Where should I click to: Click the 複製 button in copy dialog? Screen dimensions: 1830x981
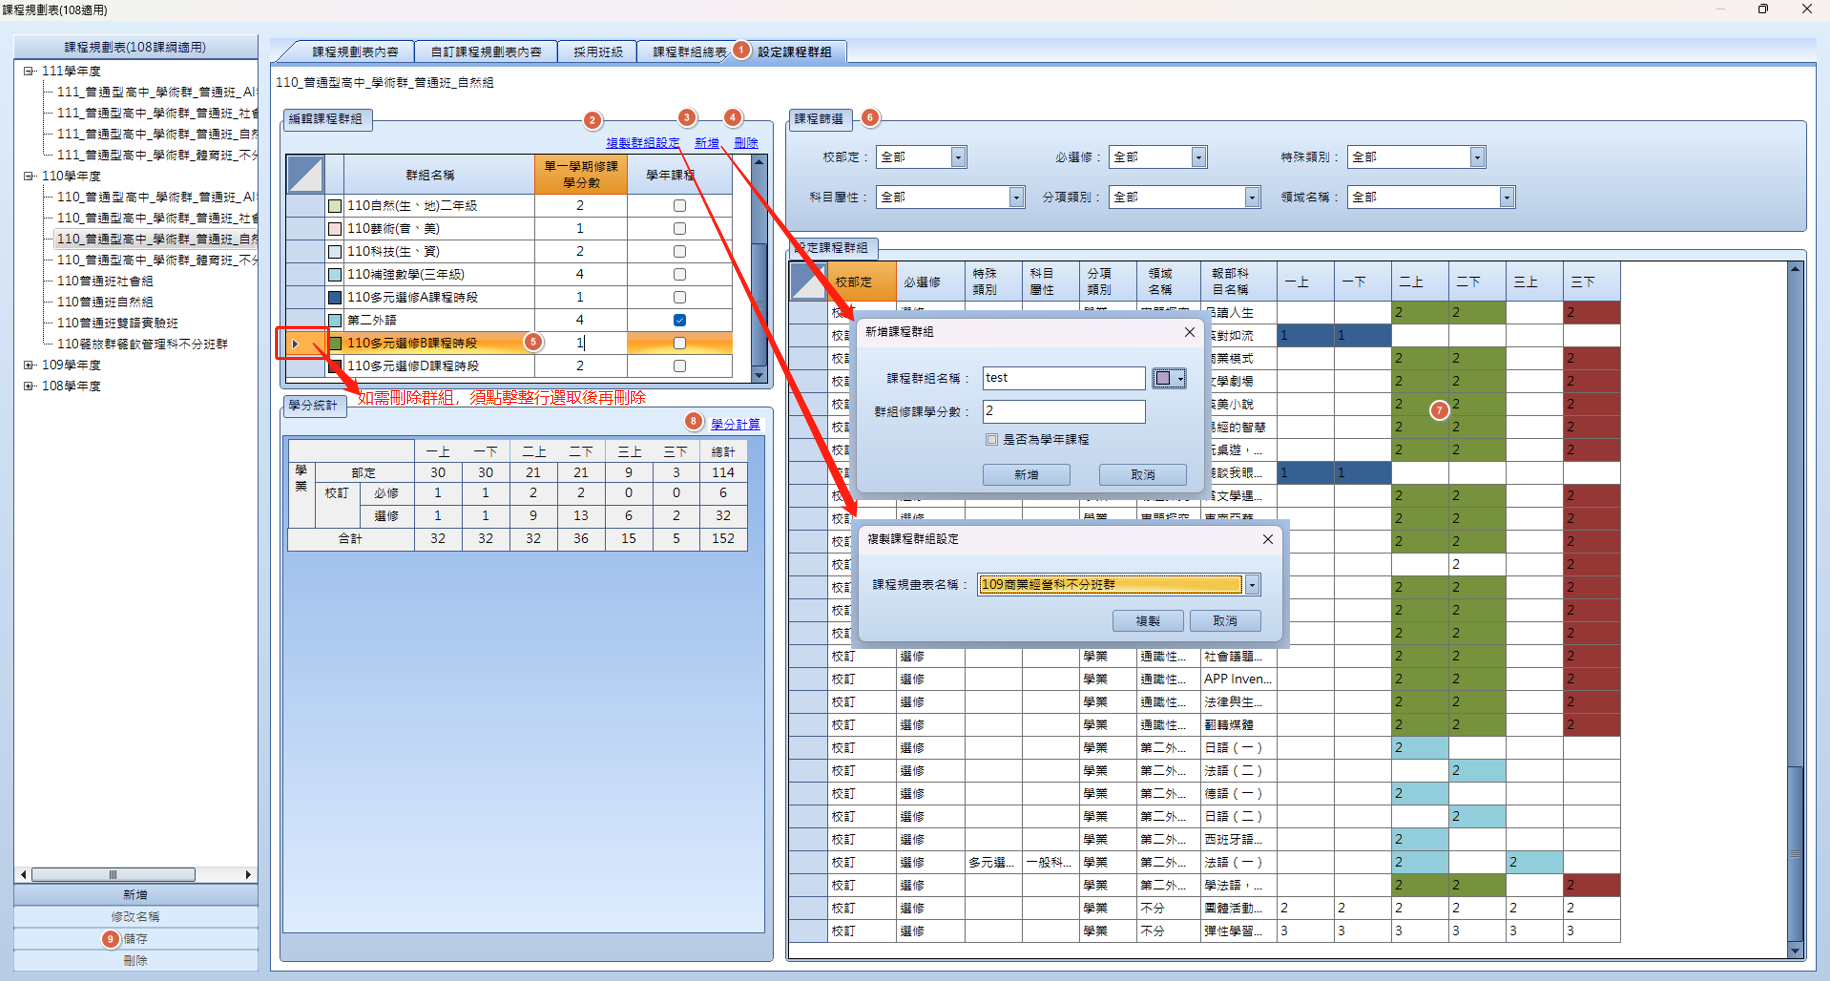tap(1148, 621)
